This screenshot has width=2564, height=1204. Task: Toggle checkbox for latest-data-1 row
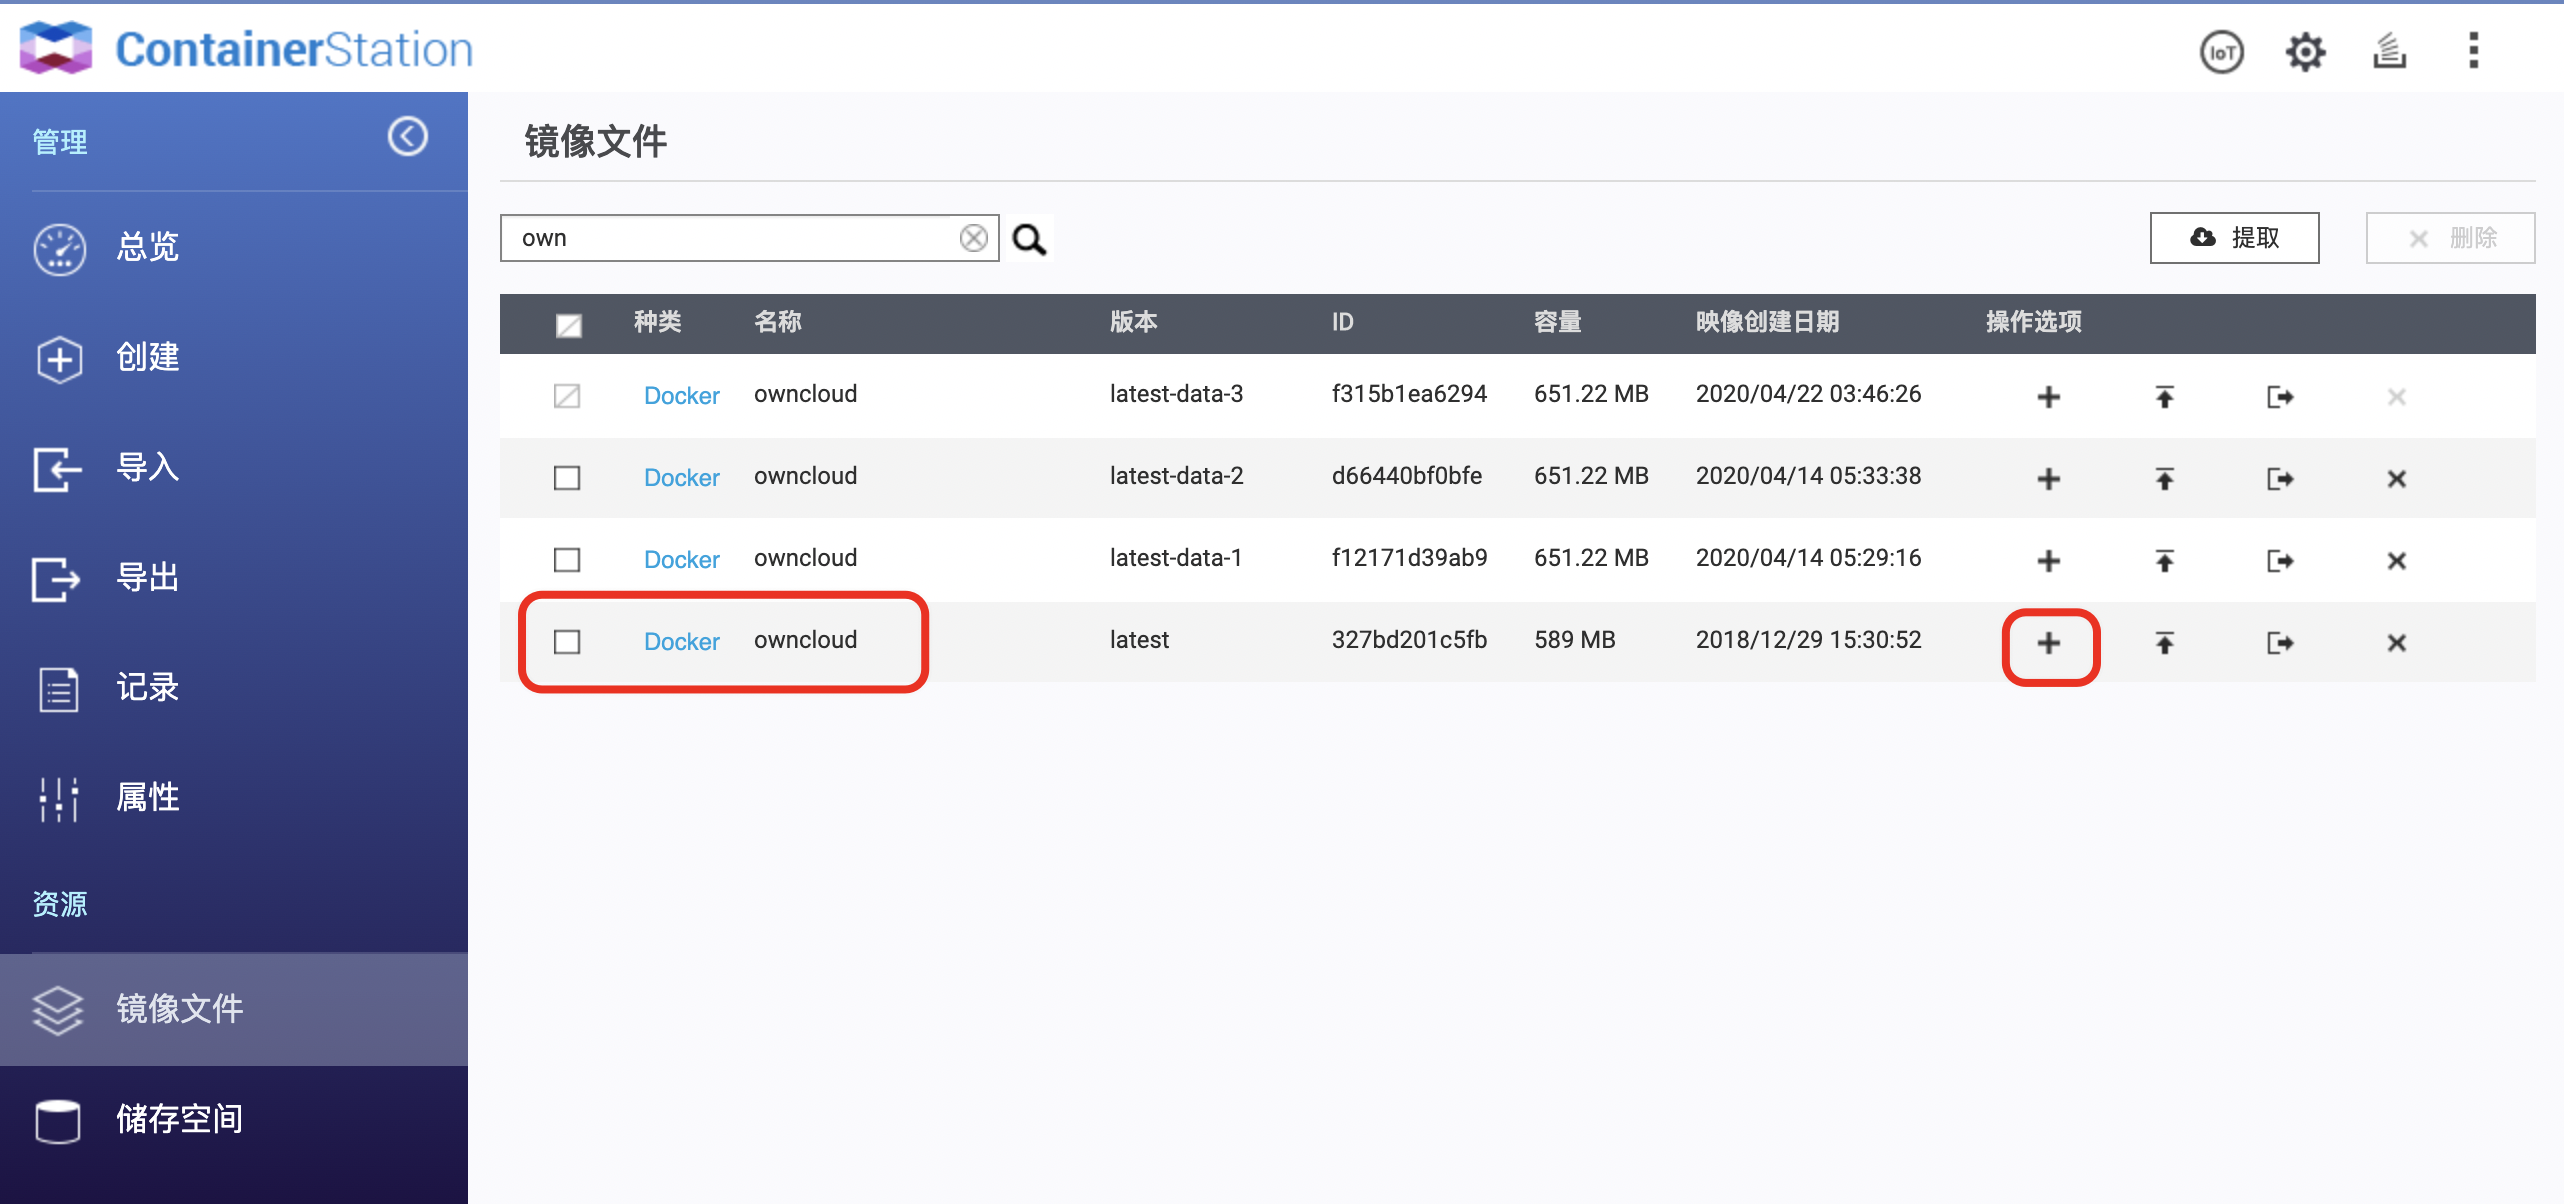[567, 560]
